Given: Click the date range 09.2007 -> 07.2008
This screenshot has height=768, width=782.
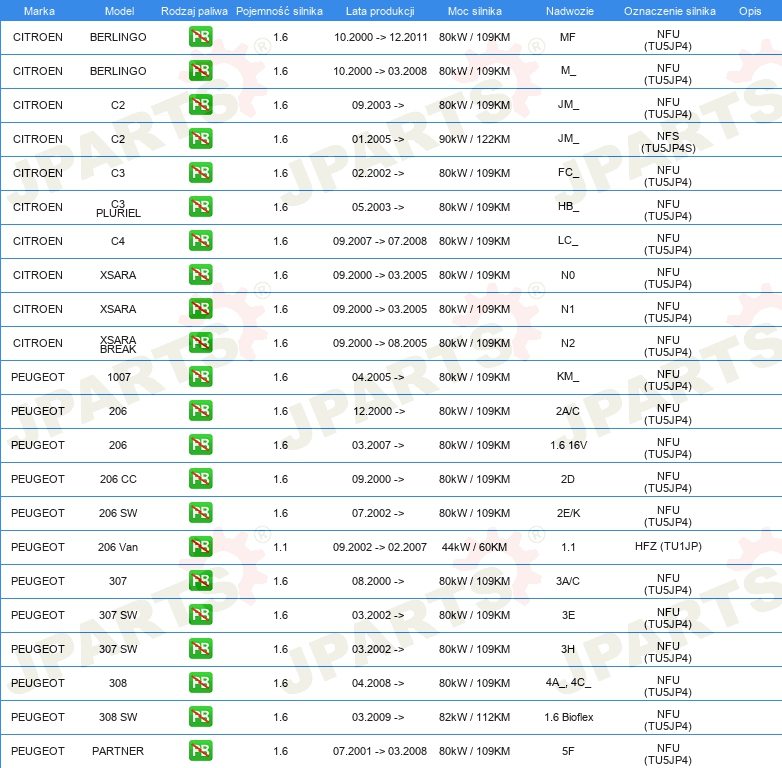Looking at the screenshot, I should pos(380,241).
